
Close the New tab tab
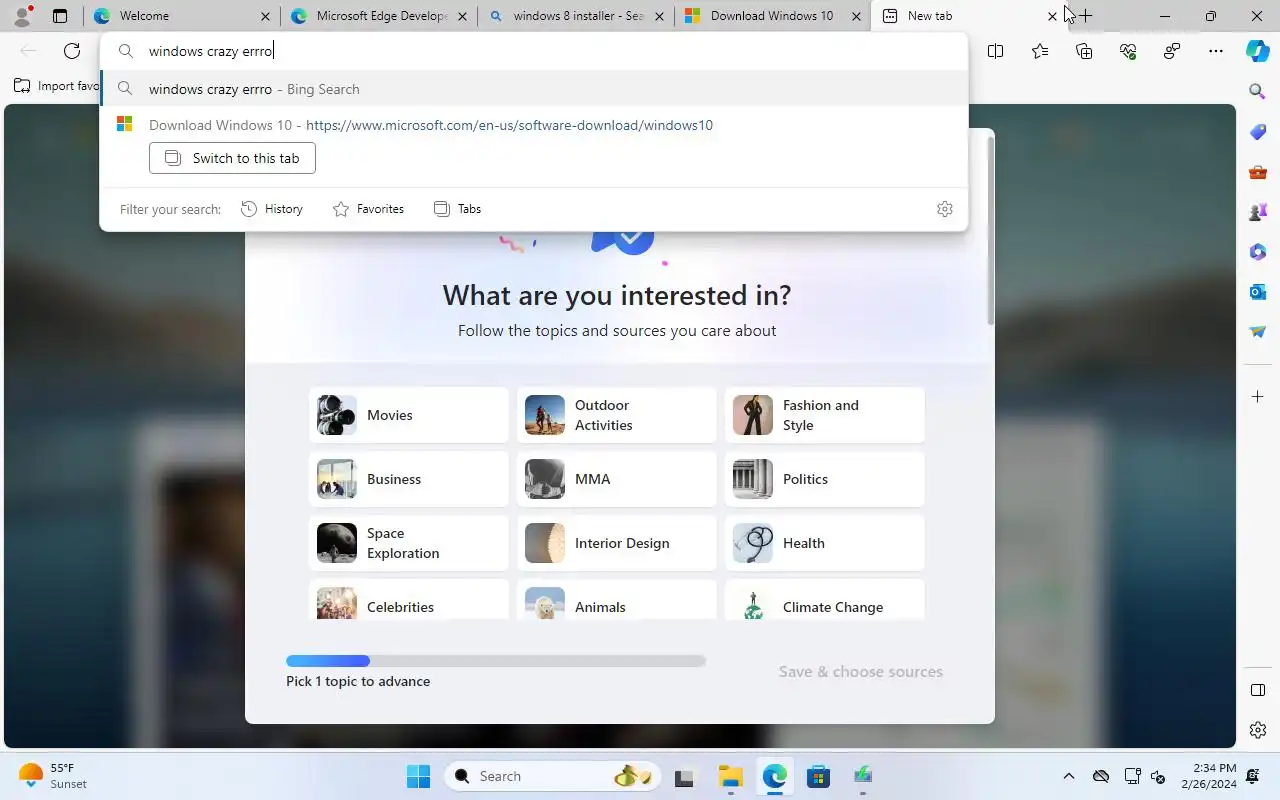[1052, 16]
